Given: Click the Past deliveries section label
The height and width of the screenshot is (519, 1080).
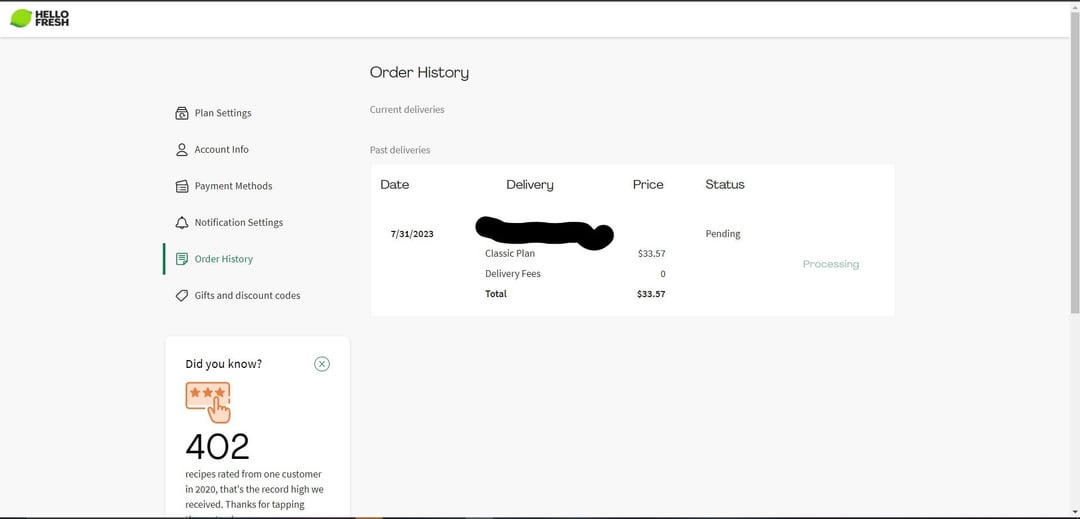Looking at the screenshot, I should (x=400, y=150).
